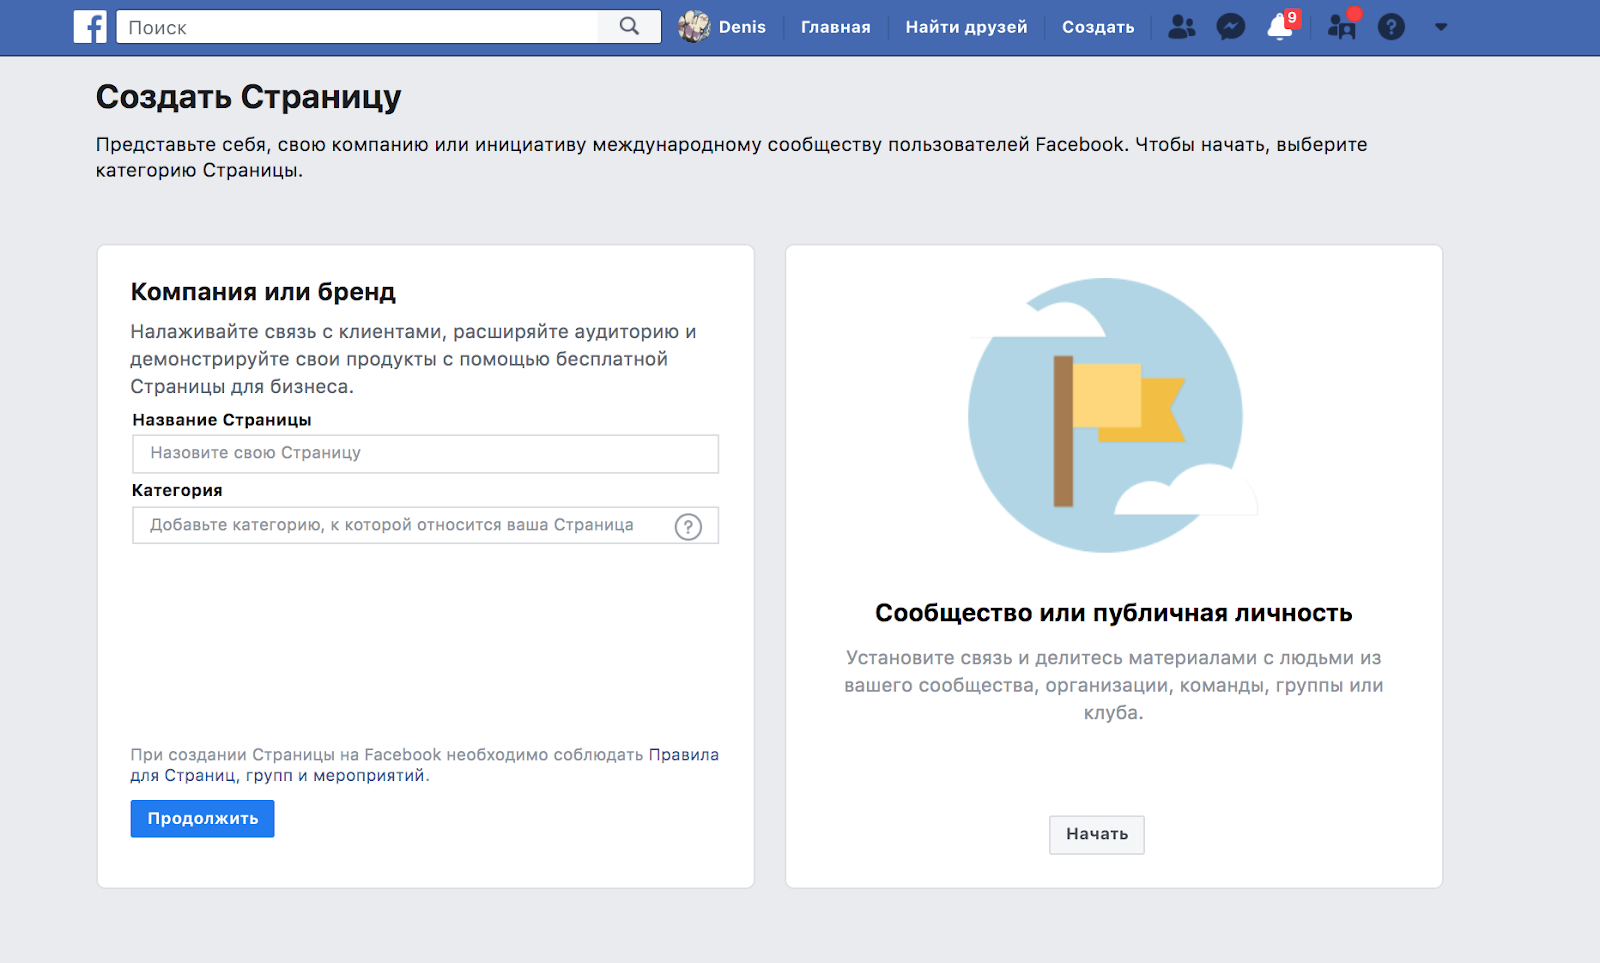1600x963 pixels.
Task: Open Найти друзей in the top bar
Action: (966, 27)
